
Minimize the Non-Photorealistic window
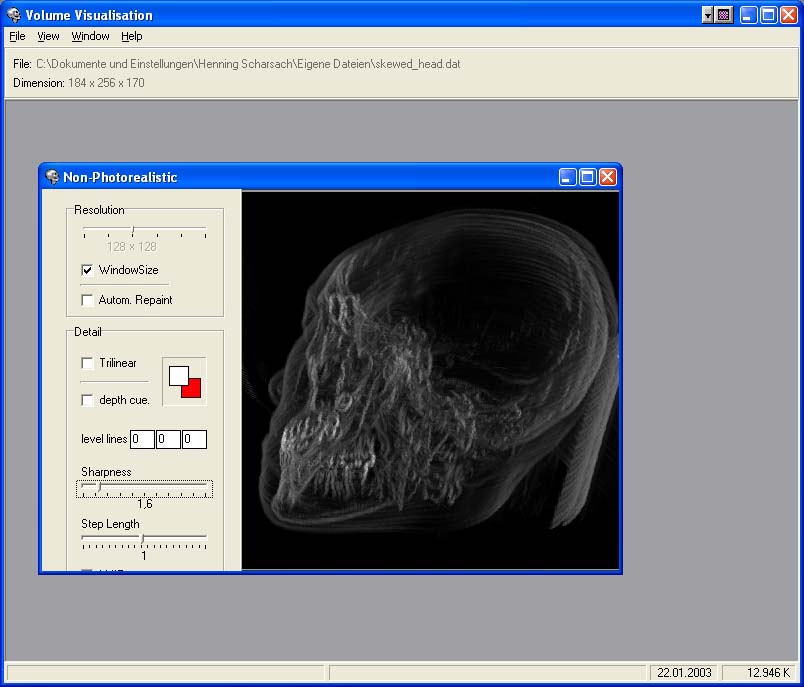(x=567, y=177)
